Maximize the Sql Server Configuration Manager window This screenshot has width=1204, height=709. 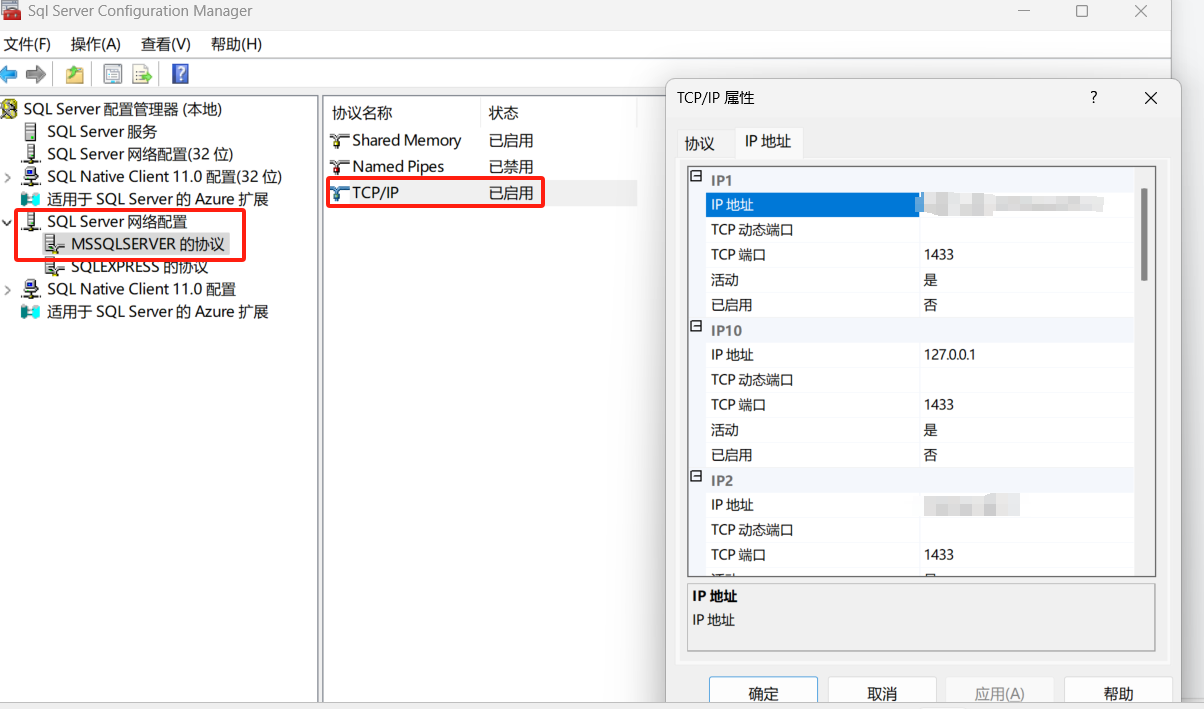(1082, 11)
